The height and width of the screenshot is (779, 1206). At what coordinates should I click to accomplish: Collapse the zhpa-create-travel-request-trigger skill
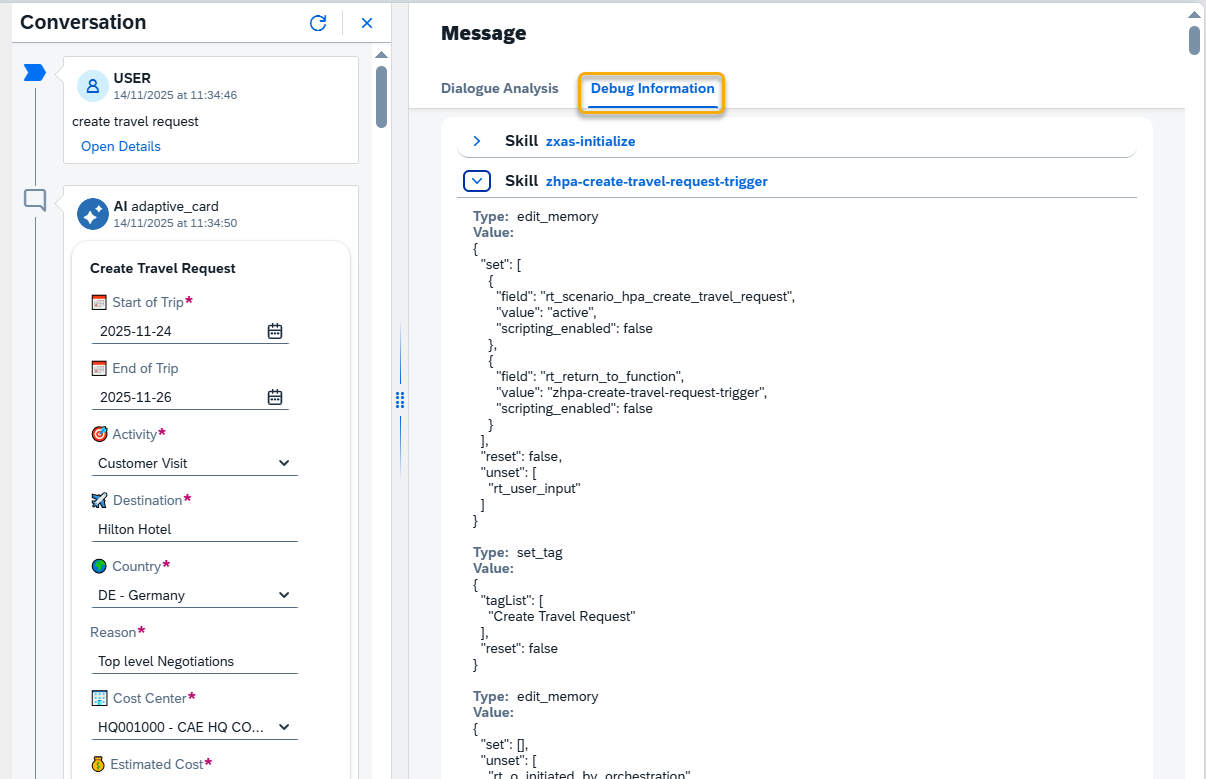477,181
